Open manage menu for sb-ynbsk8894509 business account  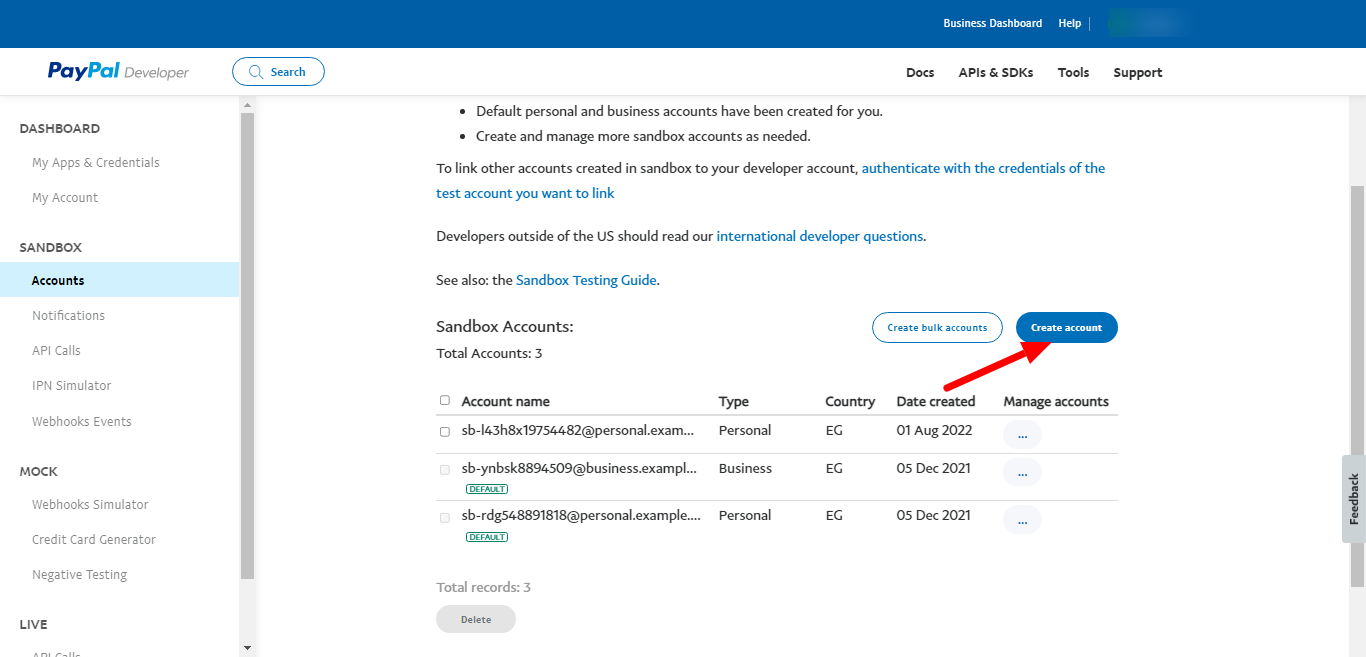pos(1022,472)
